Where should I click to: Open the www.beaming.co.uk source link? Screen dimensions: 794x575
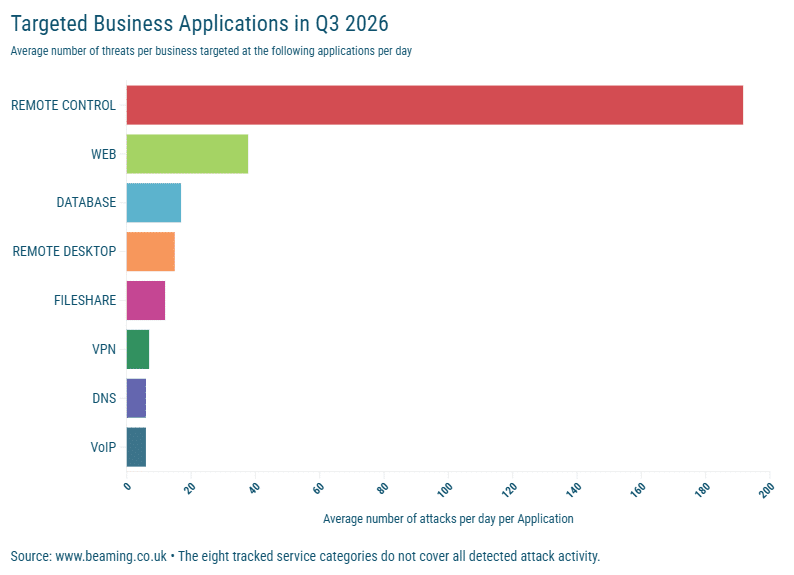(111, 556)
